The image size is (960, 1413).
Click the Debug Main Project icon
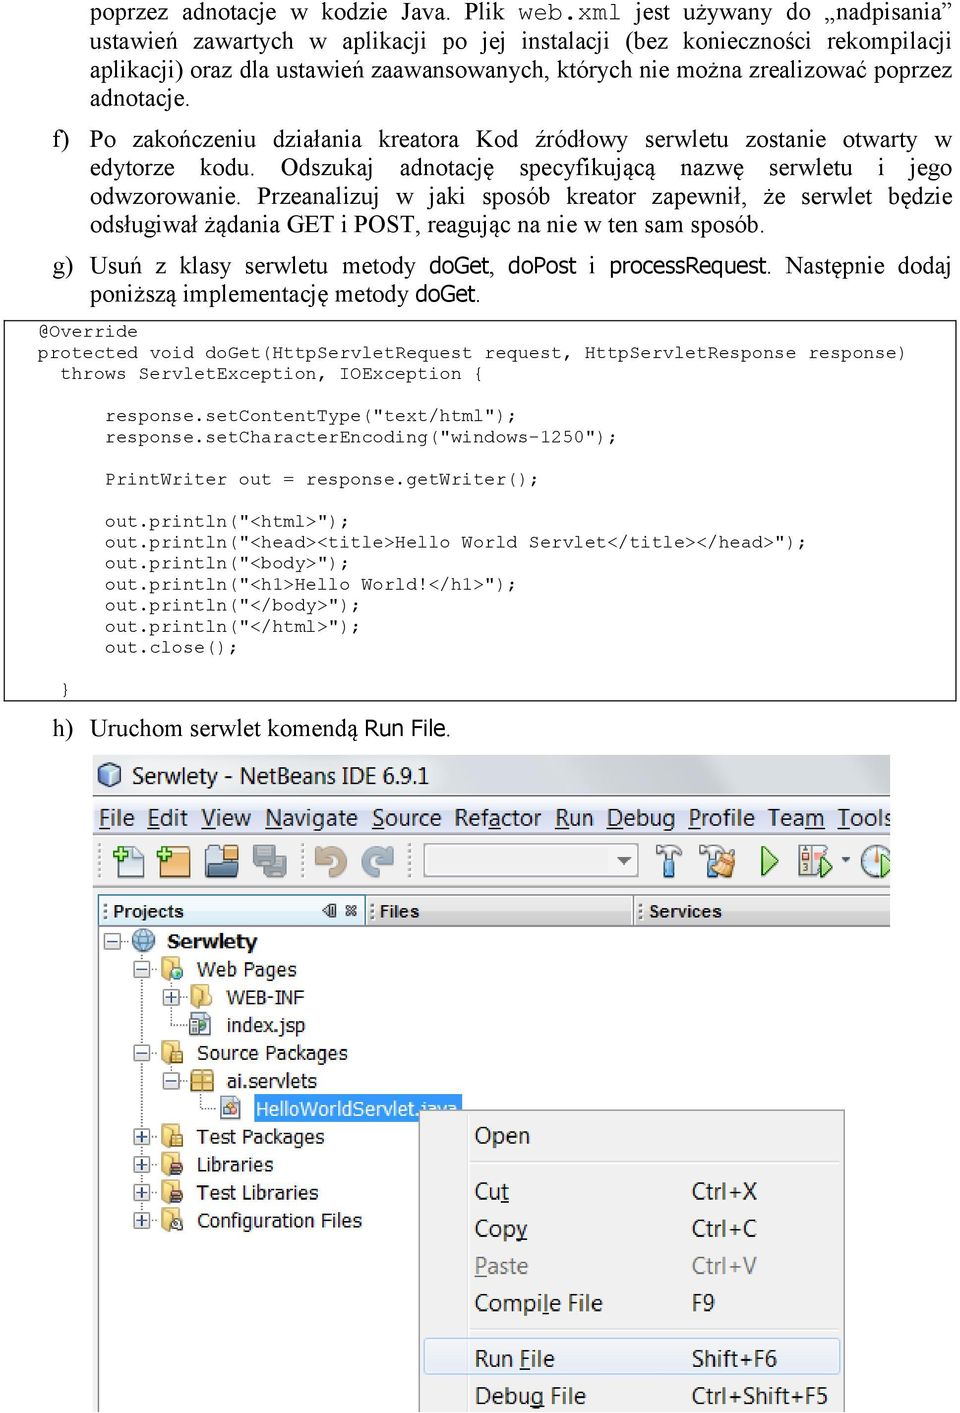(x=814, y=861)
